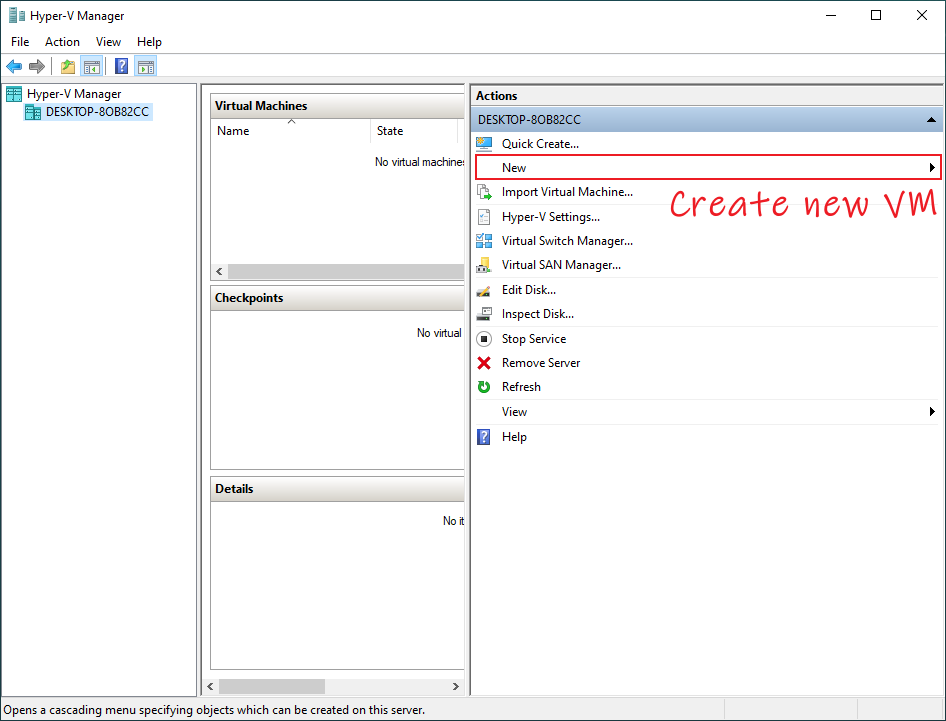Open Virtual SAN Manager action
946x721 pixels.
pos(561,265)
